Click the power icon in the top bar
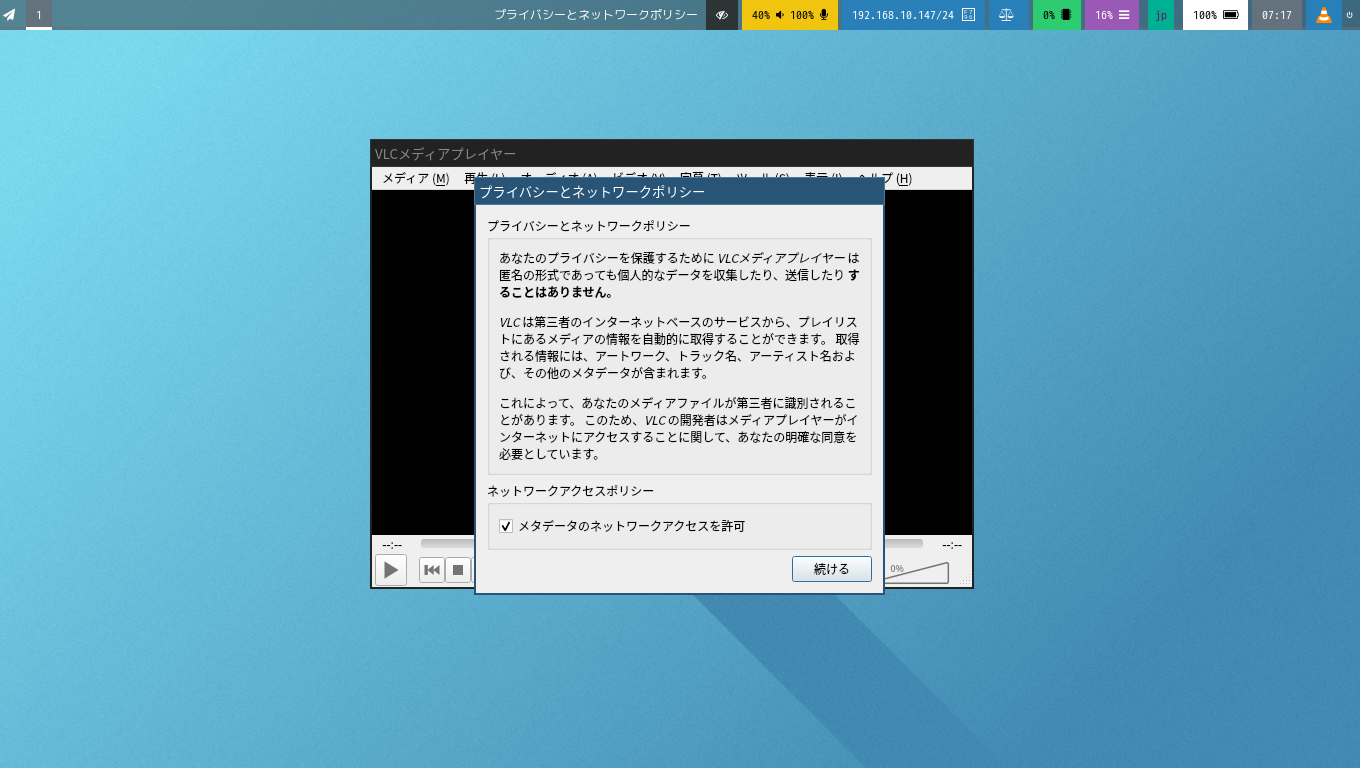This screenshot has height=768, width=1360. 1349,15
